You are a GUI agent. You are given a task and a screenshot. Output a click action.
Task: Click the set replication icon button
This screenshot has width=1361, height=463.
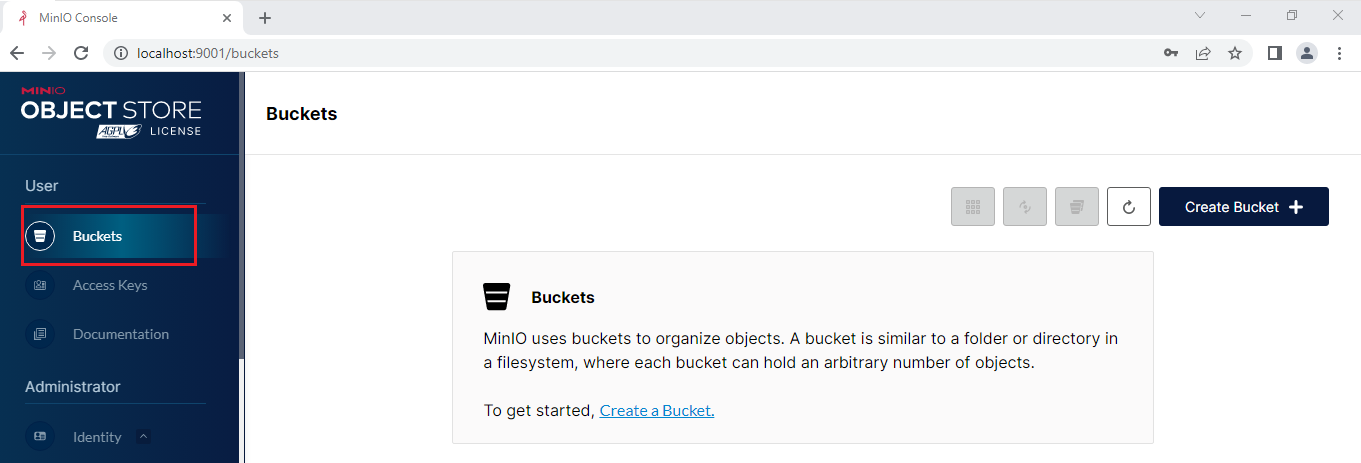(x=1025, y=207)
